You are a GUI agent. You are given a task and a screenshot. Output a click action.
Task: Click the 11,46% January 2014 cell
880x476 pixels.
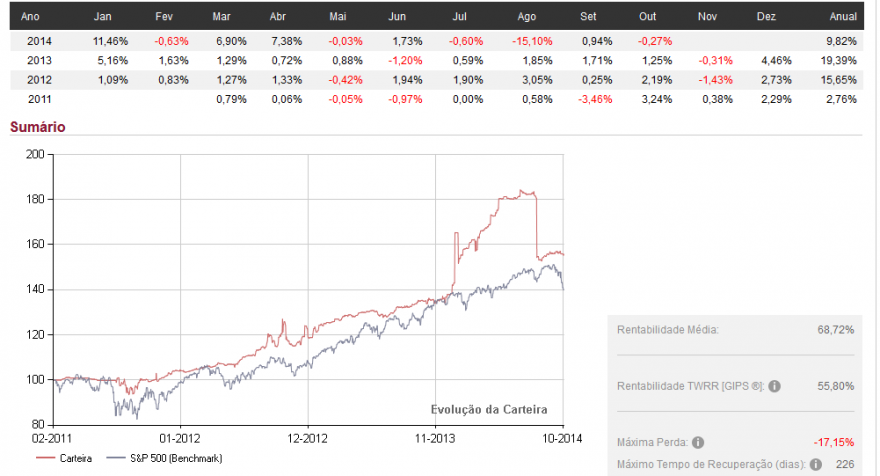pos(111,41)
